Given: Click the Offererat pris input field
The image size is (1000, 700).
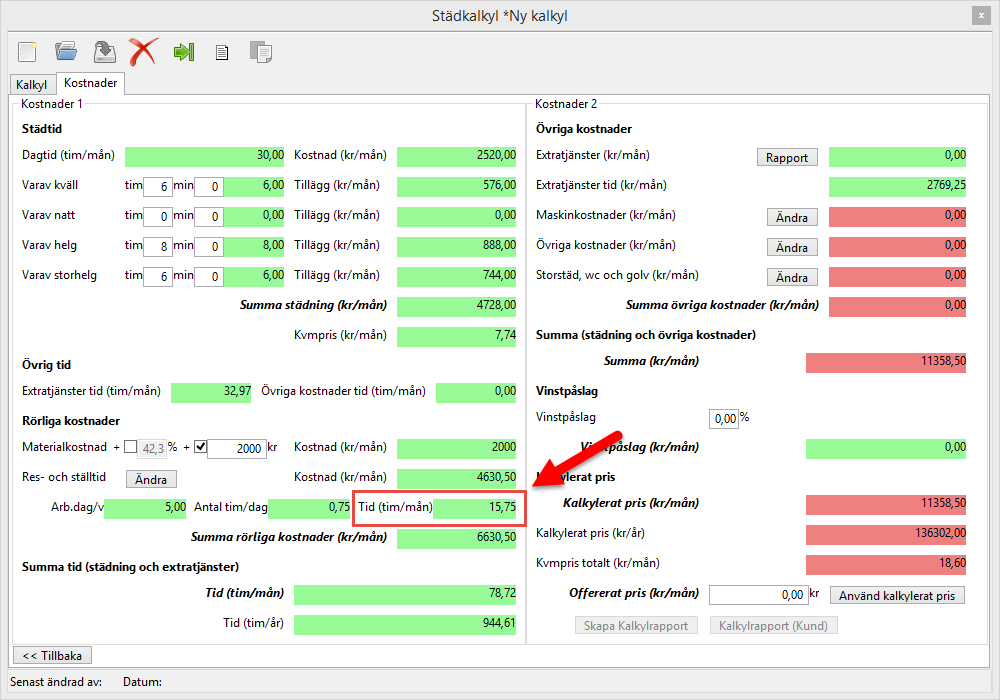Looking at the screenshot, I should click(x=757, y=595).
